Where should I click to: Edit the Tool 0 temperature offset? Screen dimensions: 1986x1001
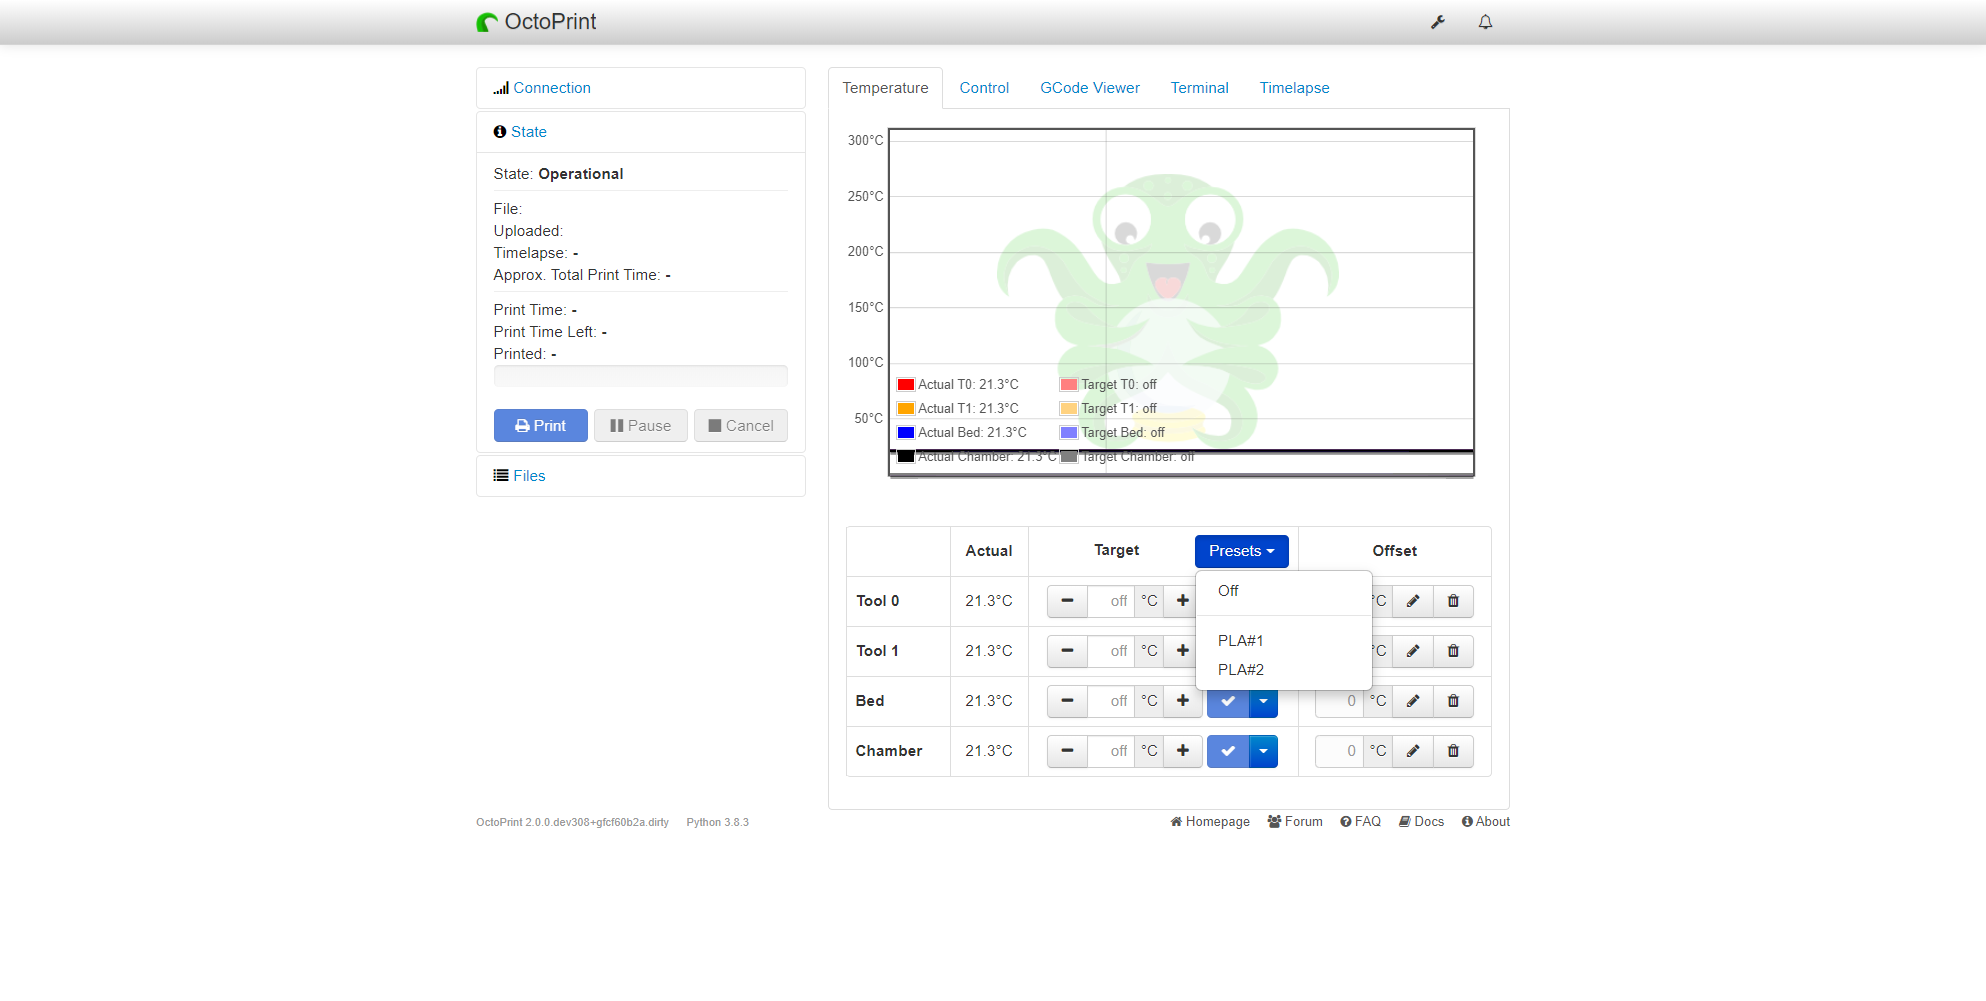(x=1412, y=601)
